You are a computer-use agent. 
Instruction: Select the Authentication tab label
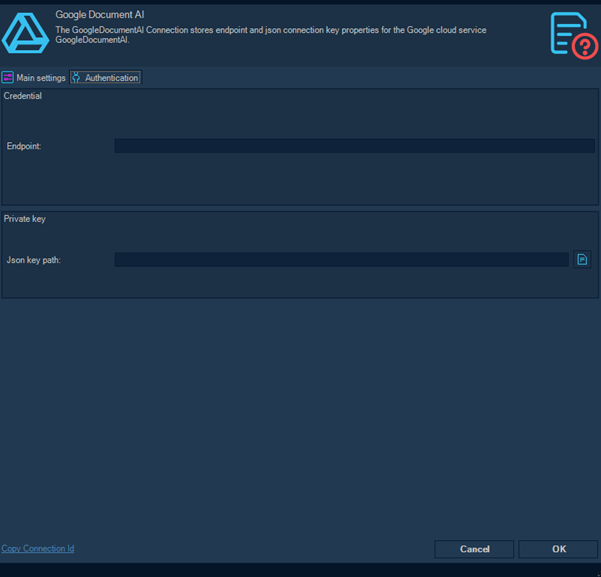tap(111, 78)
